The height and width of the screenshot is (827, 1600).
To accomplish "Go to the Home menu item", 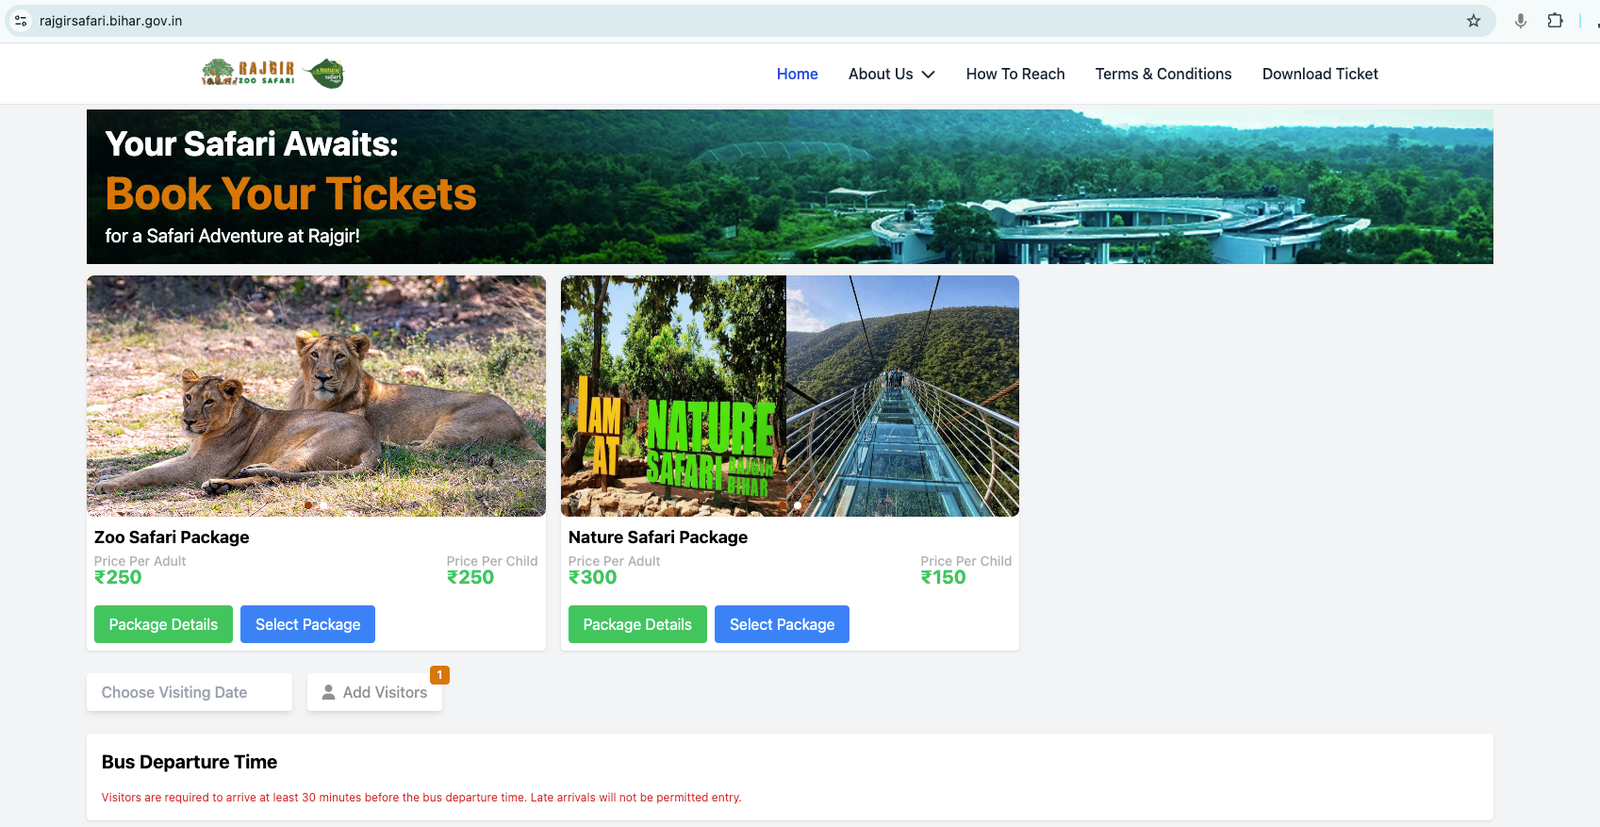I will pyautogui.click(x=797, y=74).
